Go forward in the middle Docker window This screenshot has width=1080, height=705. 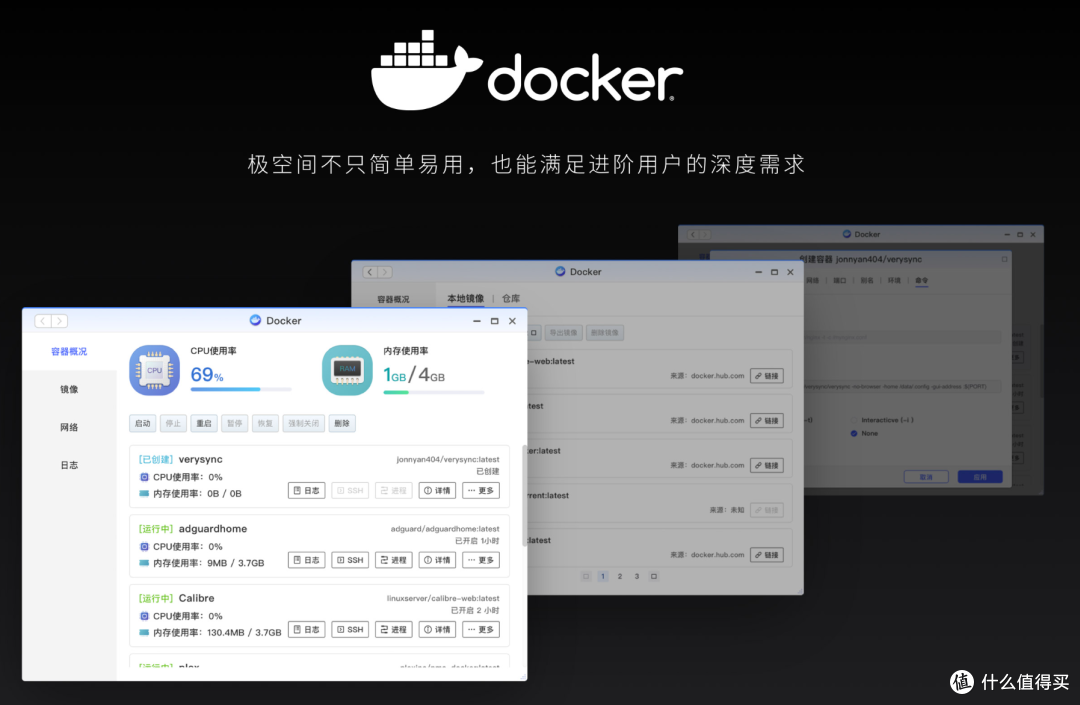[x=385, y=272]
